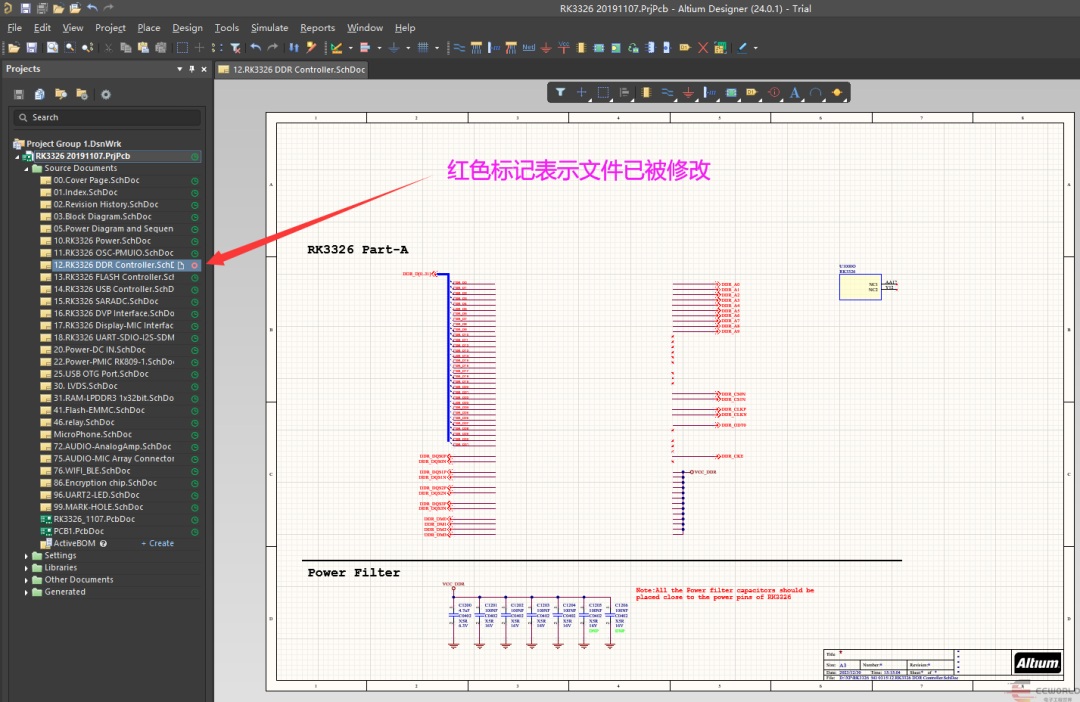
Task: Open 10.RK3326 Power.SchDoc in the tree
Action: click(102, 241)
